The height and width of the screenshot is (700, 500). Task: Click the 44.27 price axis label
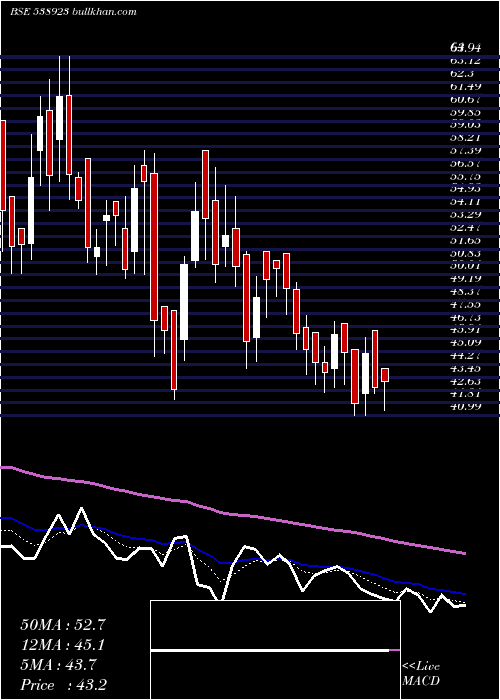tap(465, 356)
